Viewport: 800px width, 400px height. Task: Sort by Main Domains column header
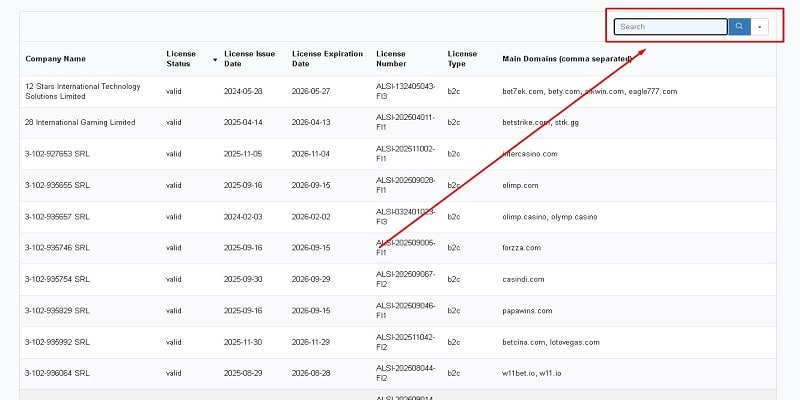point(567,59)
